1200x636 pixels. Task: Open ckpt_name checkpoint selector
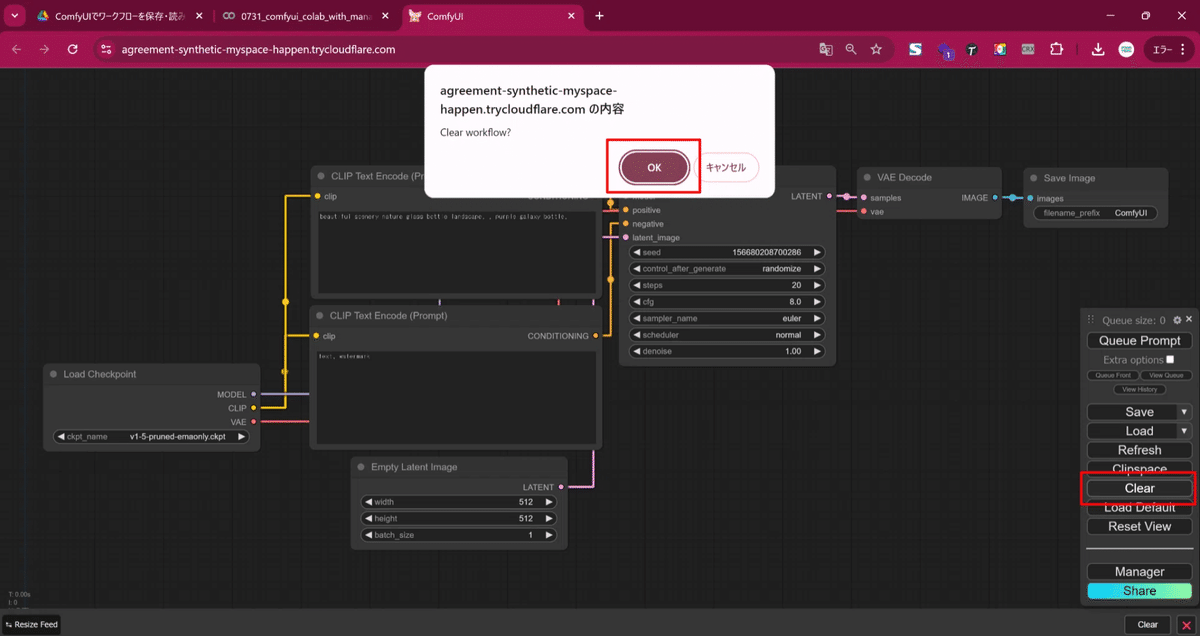tap(151, 436)
